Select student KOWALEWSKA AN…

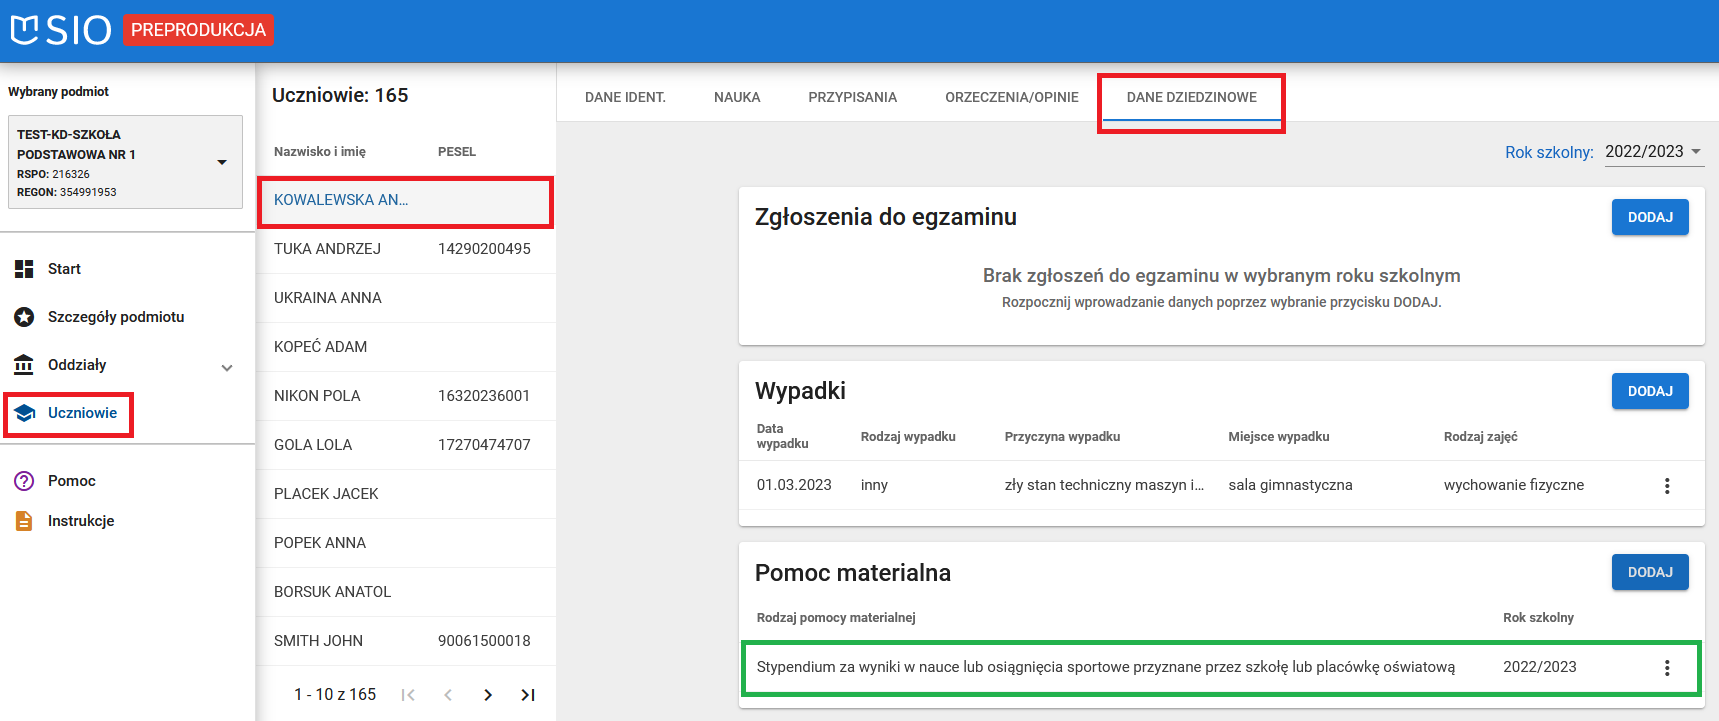[x=341, y=200]
